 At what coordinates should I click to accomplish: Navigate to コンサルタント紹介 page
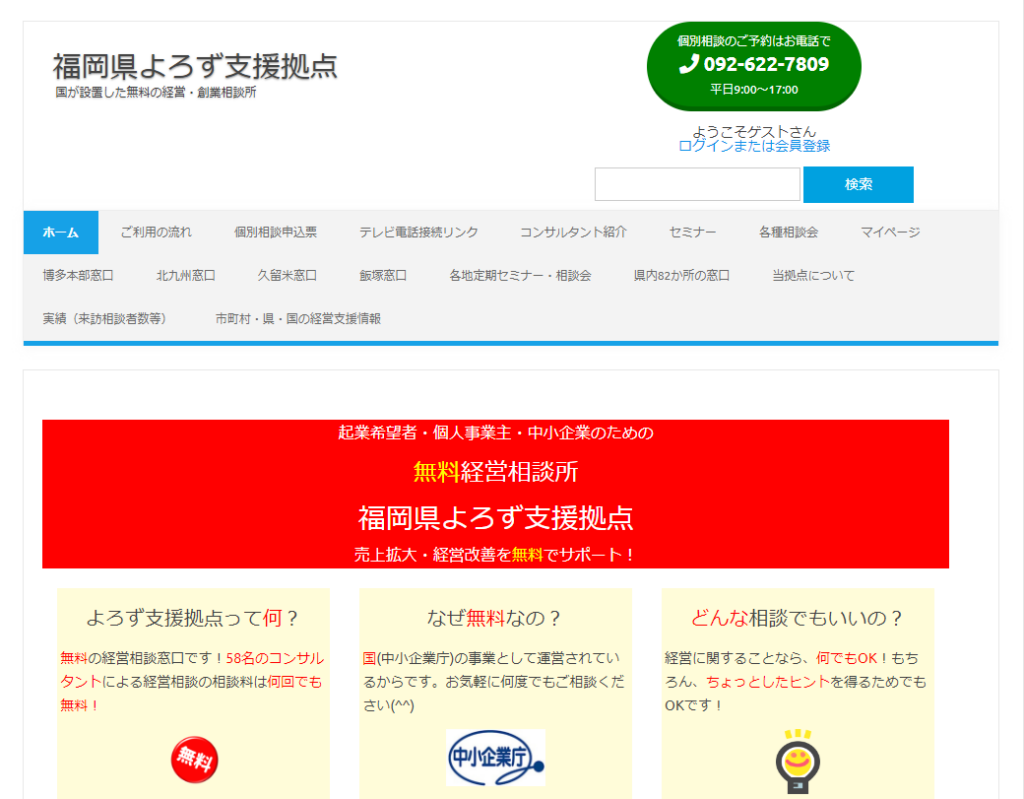pyautogui.click(x=573, y=232)
